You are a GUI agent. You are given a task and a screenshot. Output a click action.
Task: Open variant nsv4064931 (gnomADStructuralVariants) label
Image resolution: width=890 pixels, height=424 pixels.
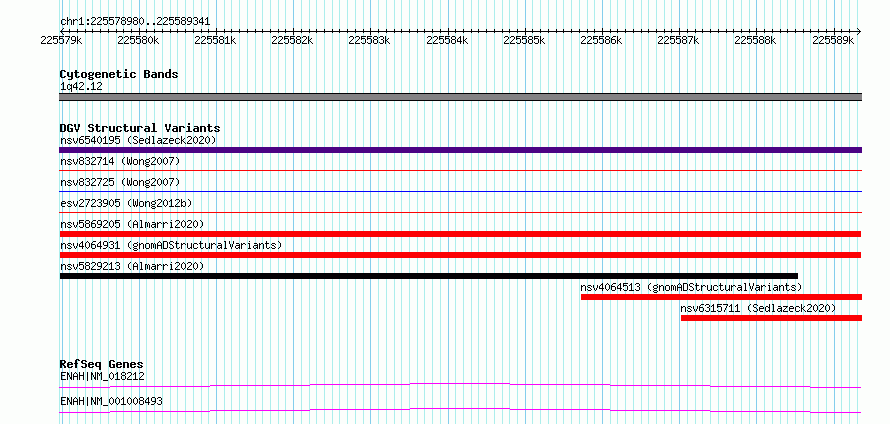tap(171, 245)
